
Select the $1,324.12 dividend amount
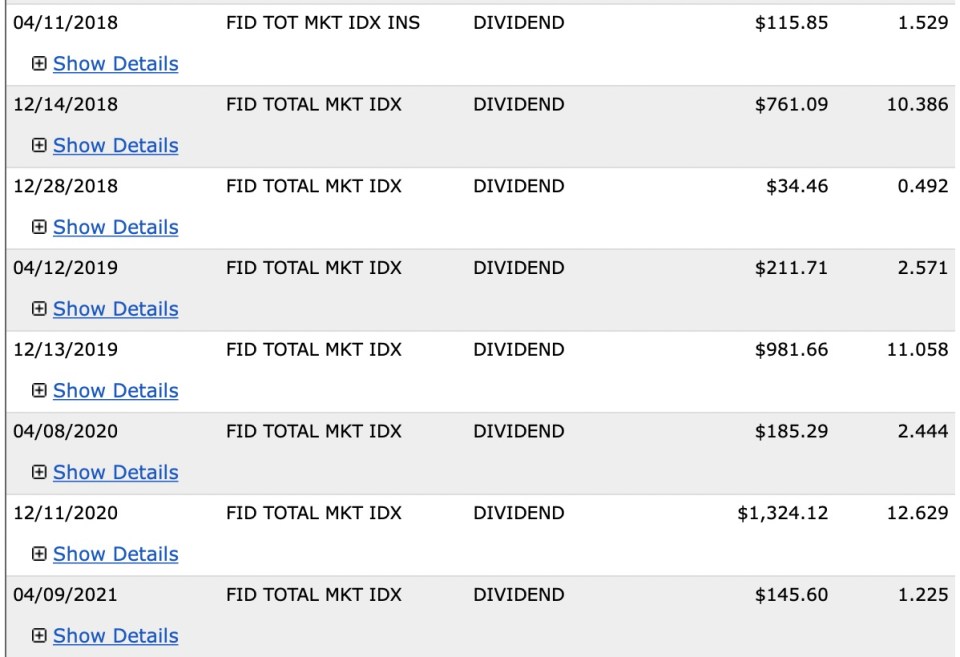tap(782, 513)
